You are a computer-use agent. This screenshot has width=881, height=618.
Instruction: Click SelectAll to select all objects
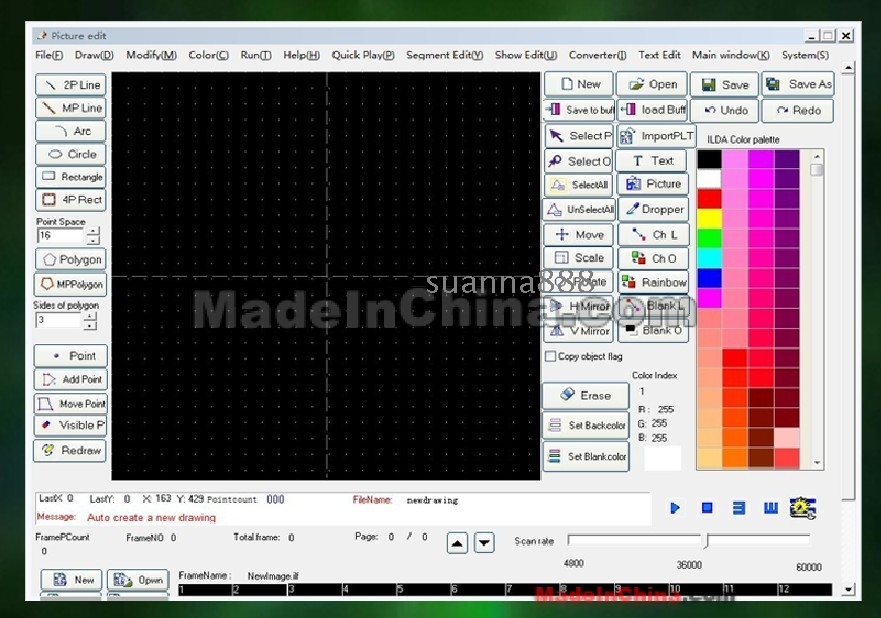pos(579,185)
